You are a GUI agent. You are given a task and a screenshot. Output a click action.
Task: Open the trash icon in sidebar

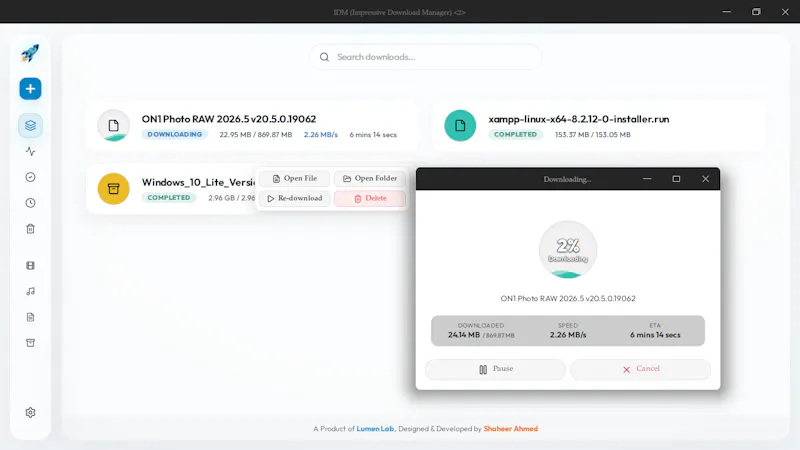(x=30, y=229)
